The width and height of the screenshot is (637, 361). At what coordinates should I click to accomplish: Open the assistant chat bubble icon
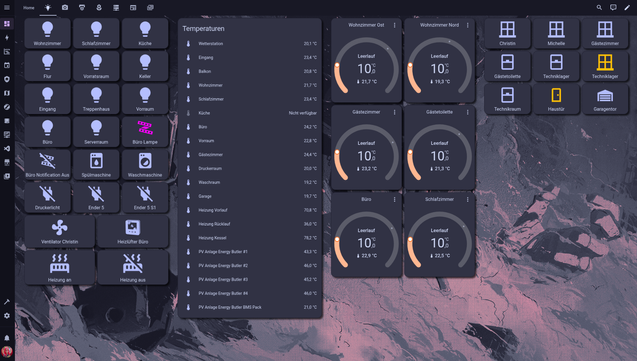point(613,8)
